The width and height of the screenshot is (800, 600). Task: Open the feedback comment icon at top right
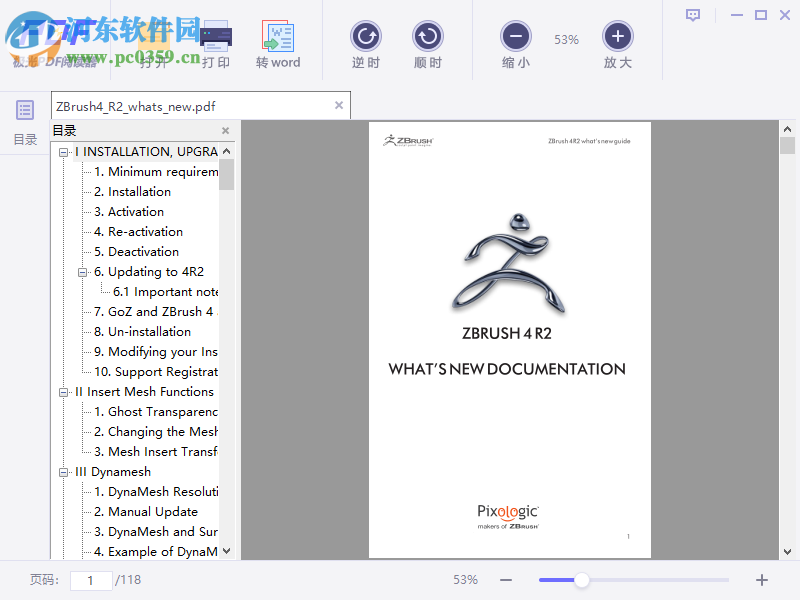click(692, 14)
